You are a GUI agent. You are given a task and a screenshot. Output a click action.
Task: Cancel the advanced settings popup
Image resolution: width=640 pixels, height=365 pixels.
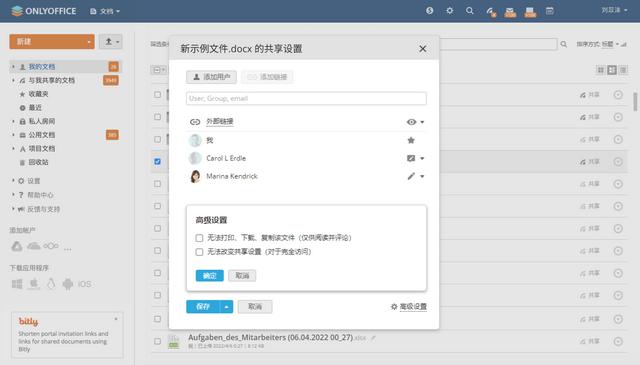pyautogui.click(x=242, y=276)
